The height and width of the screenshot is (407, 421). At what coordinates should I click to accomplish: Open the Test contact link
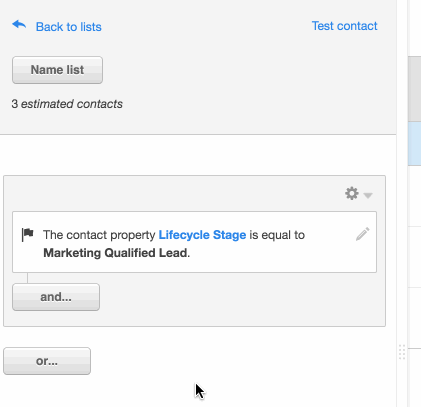point(344,26)
